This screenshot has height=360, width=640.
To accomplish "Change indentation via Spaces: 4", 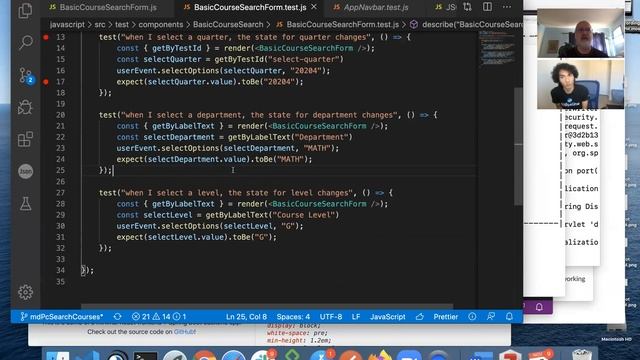I will click(293, 317).
